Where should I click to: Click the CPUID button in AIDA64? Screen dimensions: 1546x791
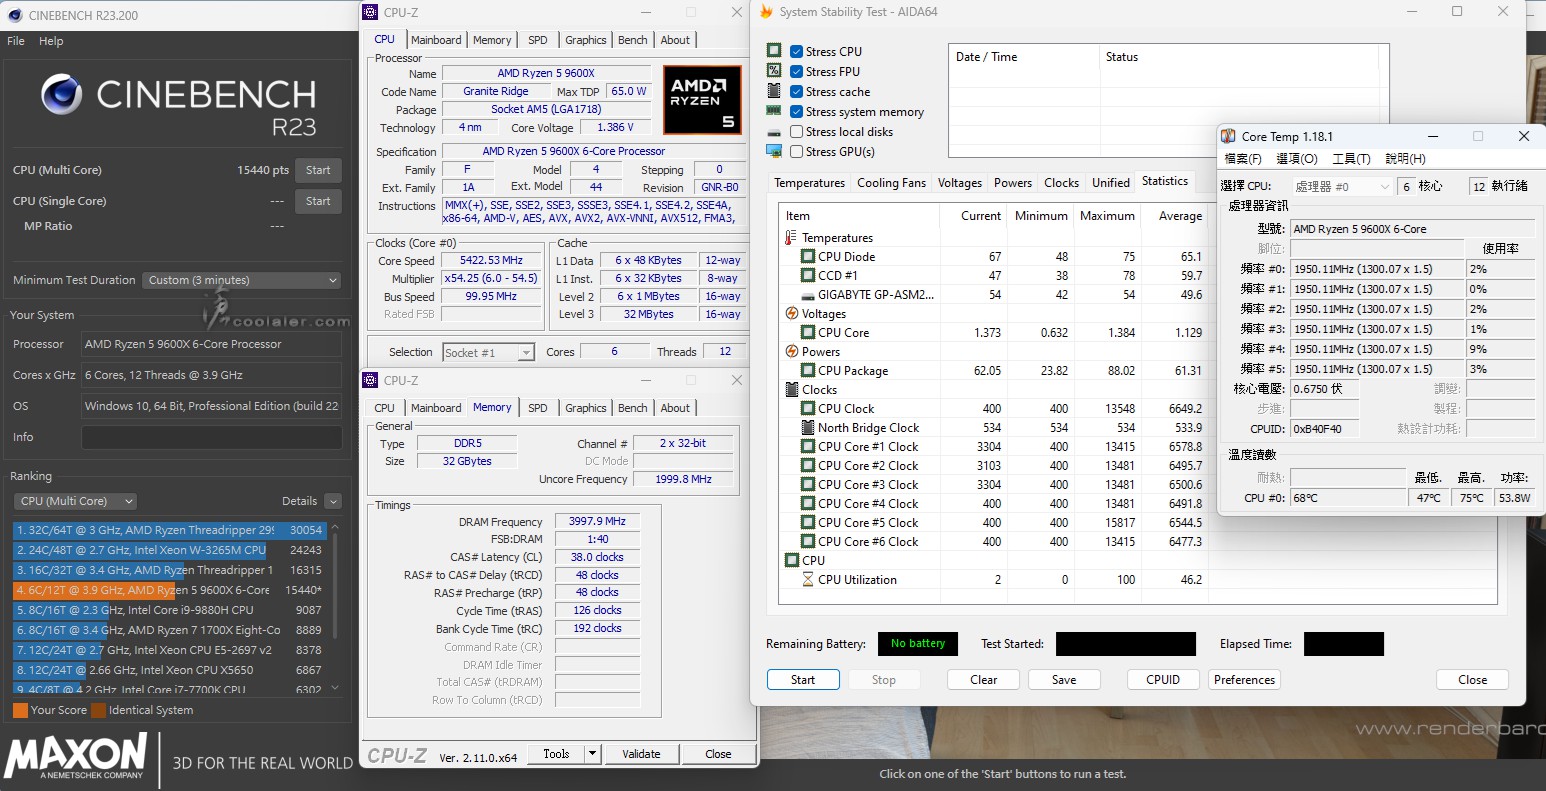click(x=1163, y=680)
